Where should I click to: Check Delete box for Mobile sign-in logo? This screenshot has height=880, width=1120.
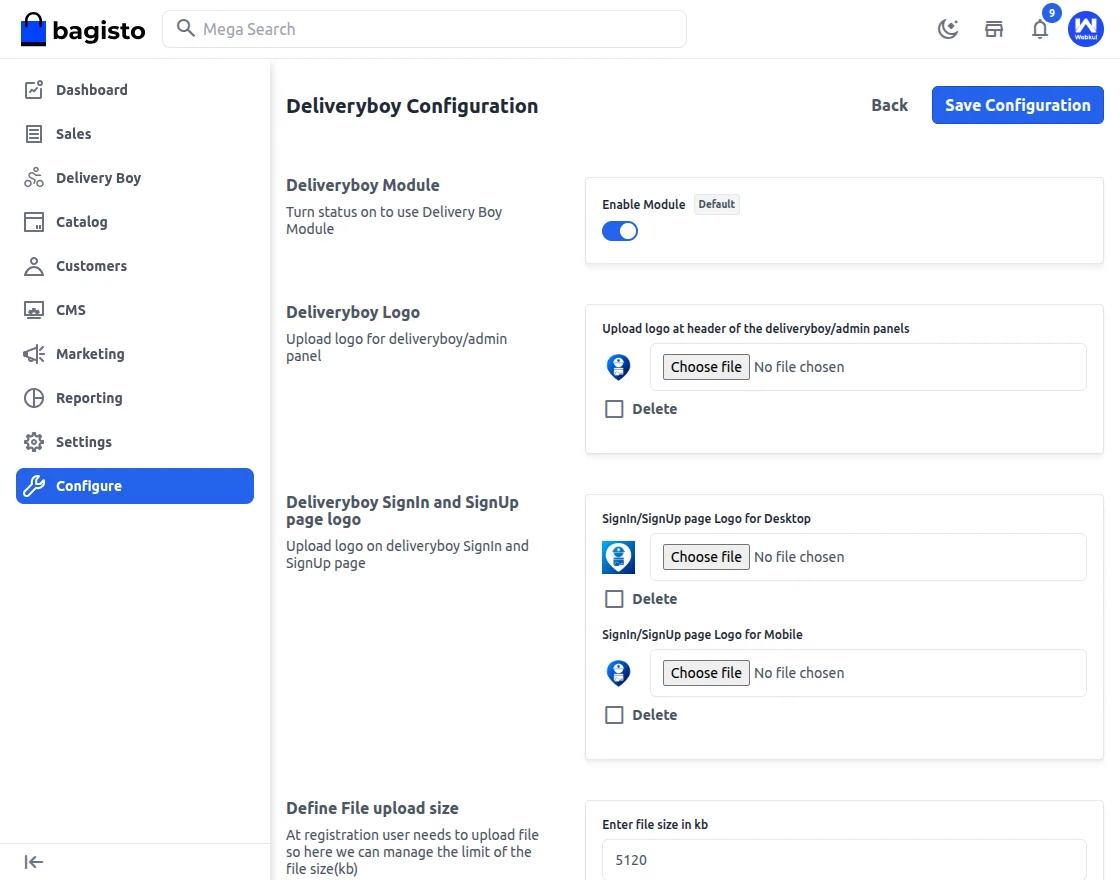(x=614, y=715)
